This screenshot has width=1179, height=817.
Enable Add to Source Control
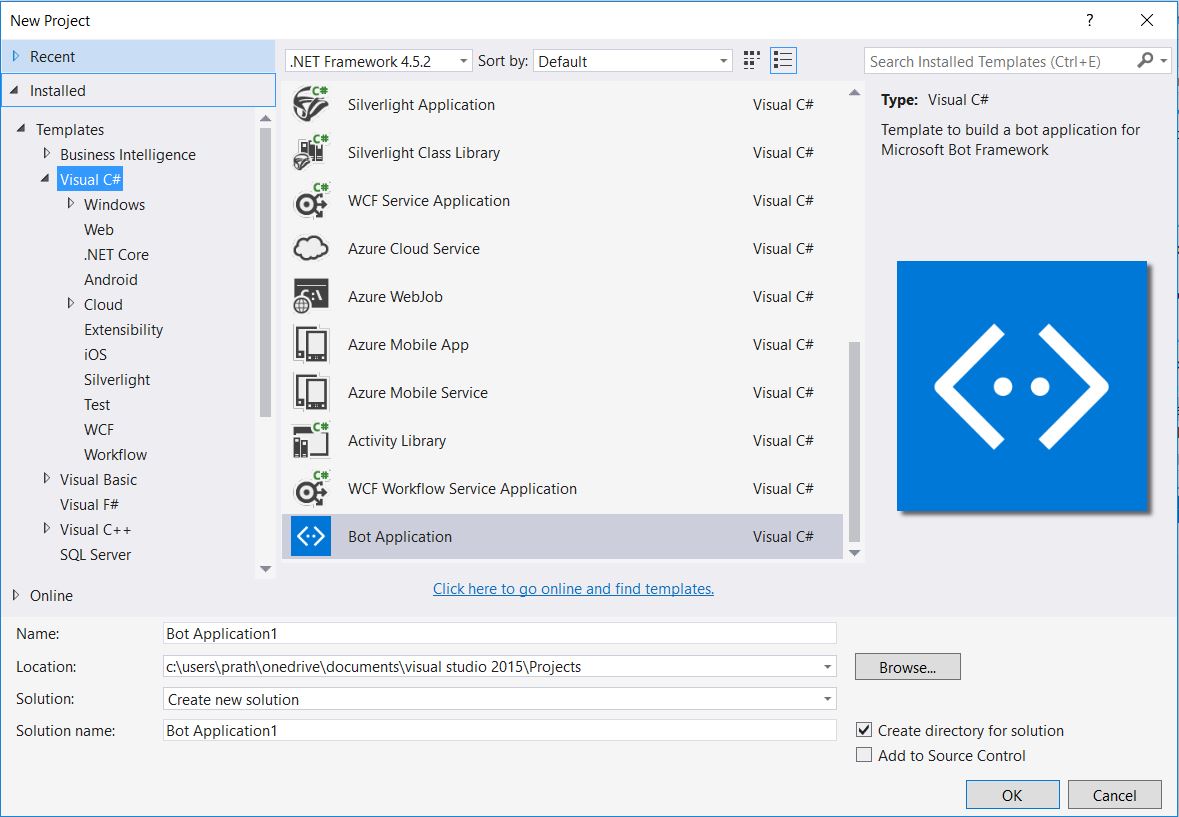pos(864,755)
